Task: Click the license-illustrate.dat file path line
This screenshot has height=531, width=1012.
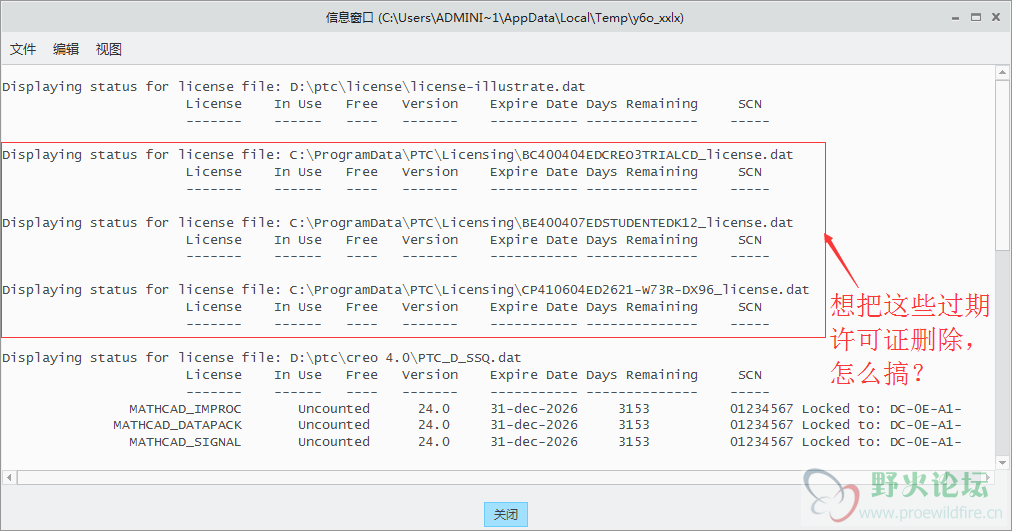Action: [x=294, y=86]
